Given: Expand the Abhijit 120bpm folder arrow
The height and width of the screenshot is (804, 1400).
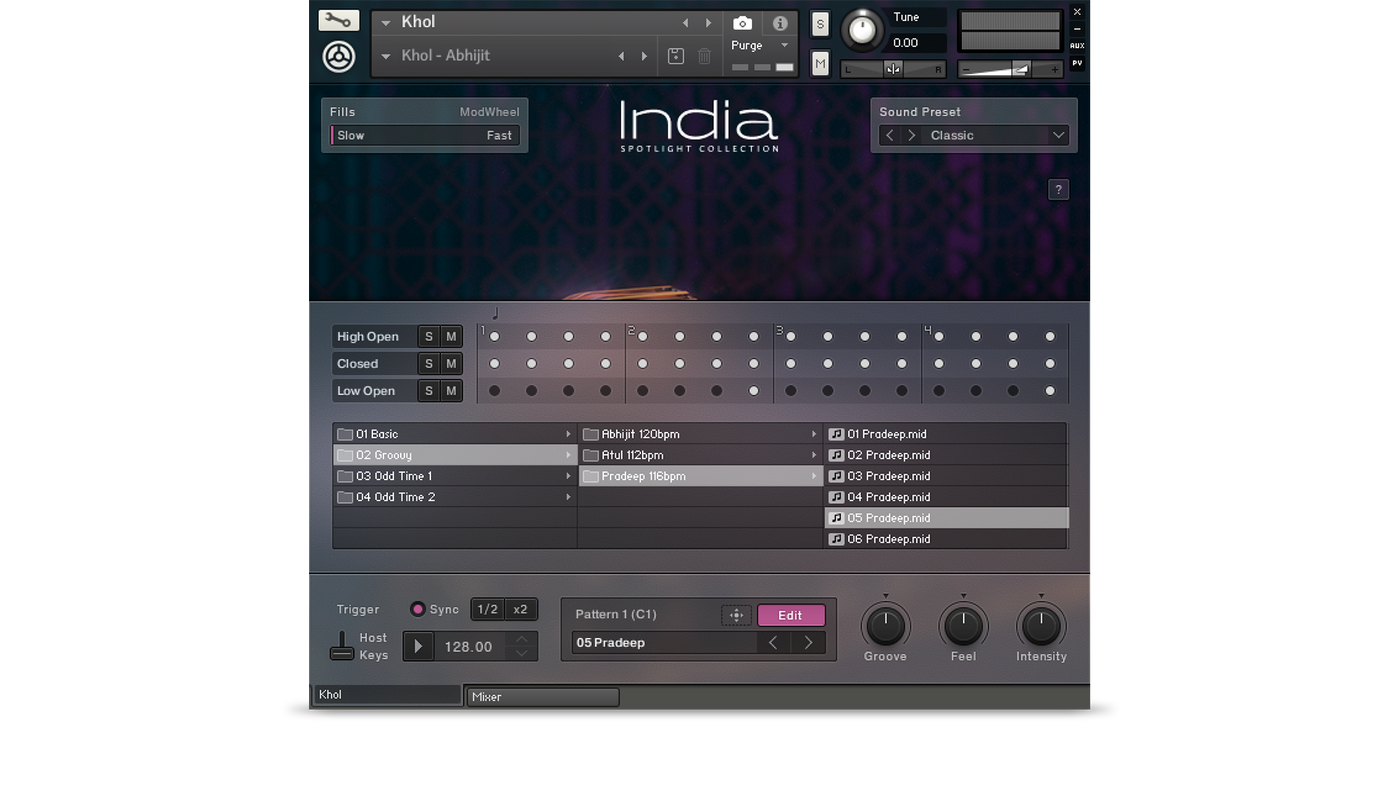Looking at the screenshot, I should [814, 435].
